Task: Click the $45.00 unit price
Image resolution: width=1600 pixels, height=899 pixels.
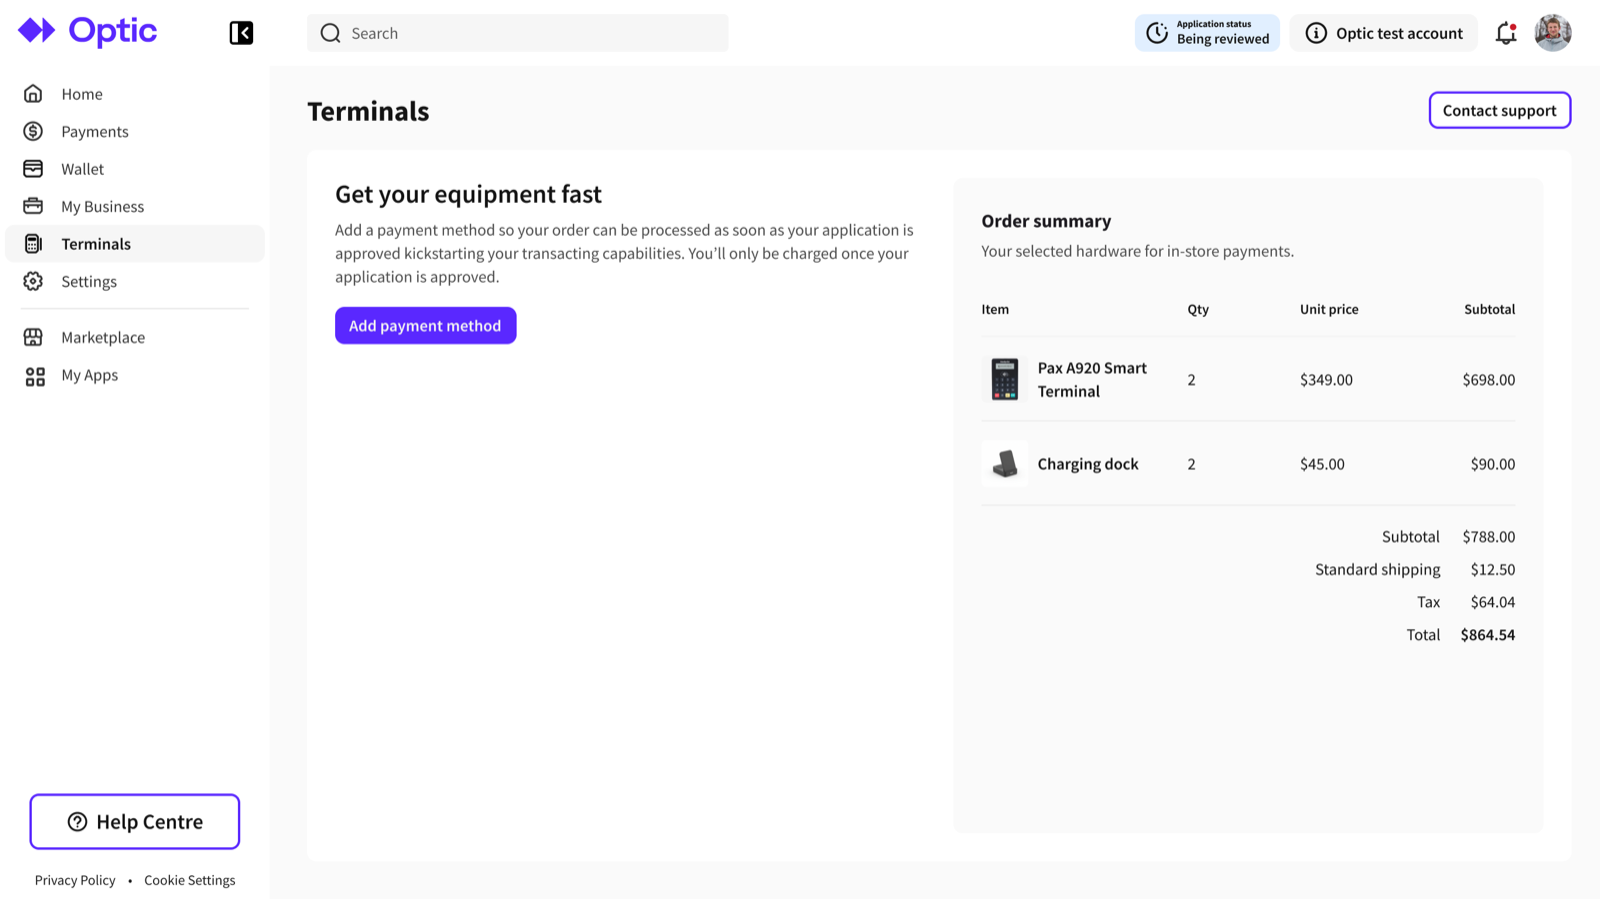Action: 1322,464
